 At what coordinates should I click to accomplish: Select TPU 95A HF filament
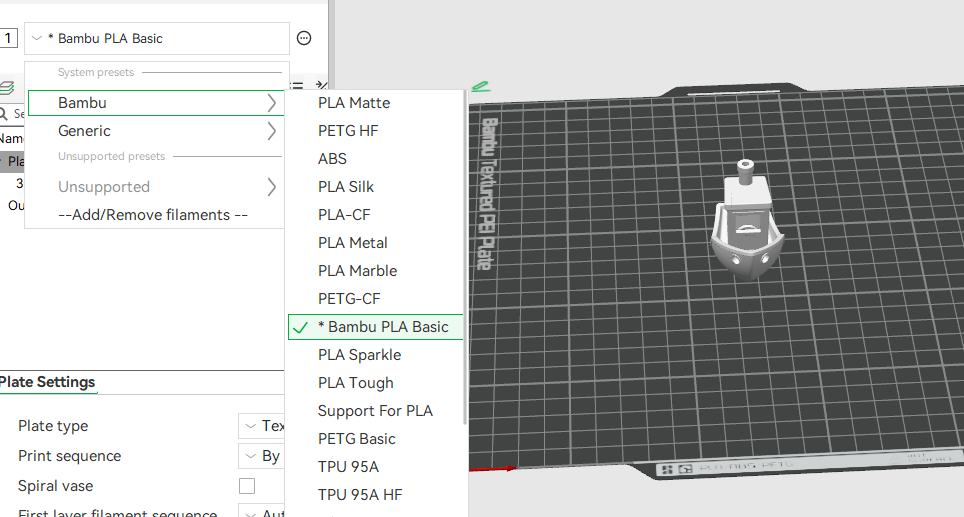[x=360, y=495]
